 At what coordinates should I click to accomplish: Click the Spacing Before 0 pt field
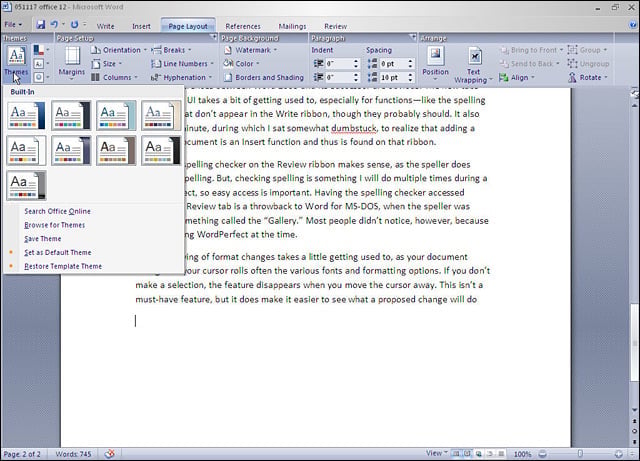tap(393, 64)
